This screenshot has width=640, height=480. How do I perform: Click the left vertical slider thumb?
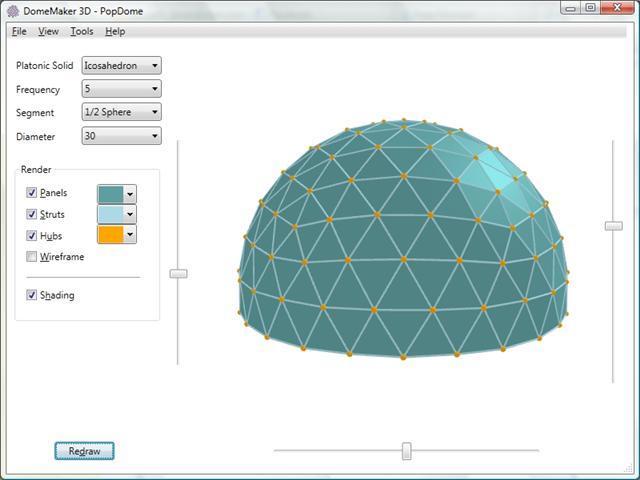178,273
